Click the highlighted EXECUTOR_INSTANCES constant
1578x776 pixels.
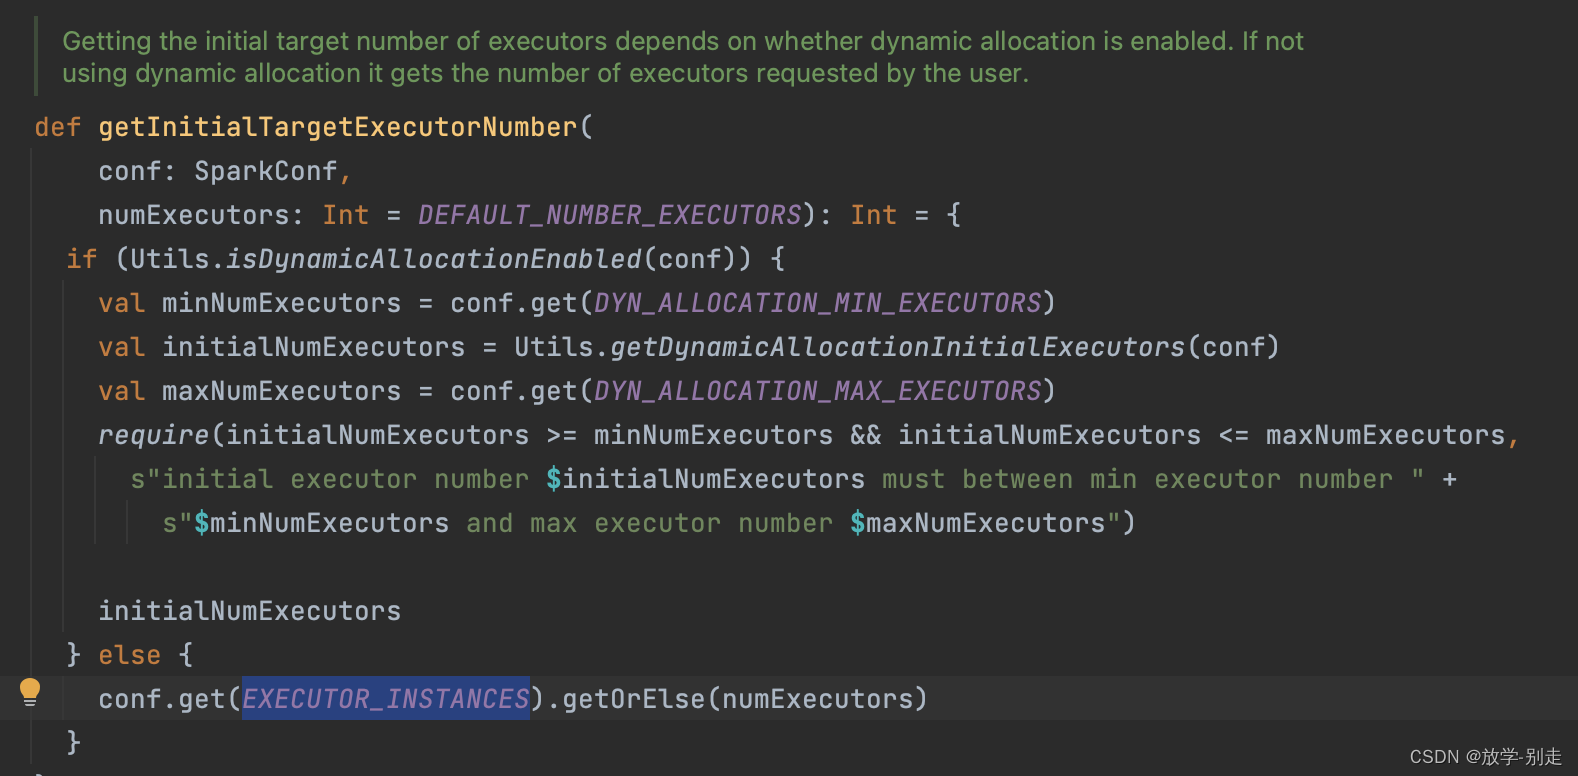coord(386,698)
